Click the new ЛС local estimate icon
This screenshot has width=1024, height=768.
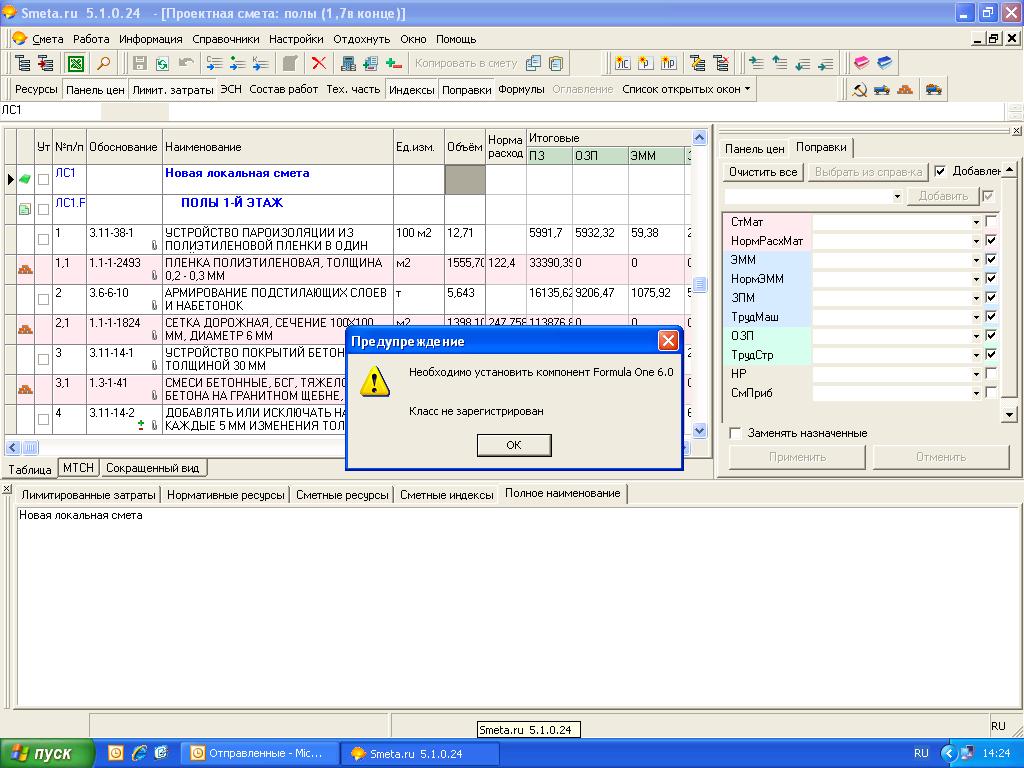point(622,63)
